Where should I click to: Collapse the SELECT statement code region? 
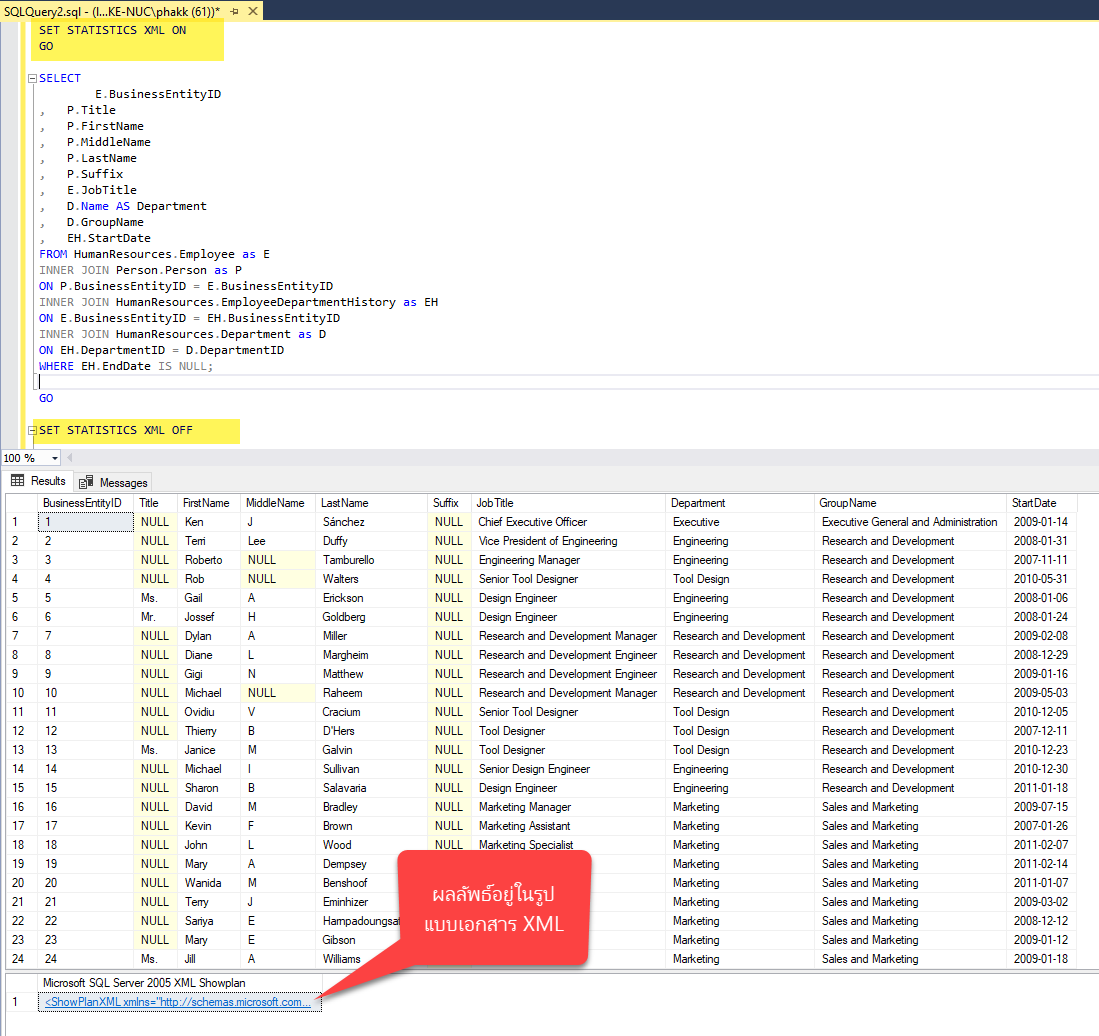31,77
